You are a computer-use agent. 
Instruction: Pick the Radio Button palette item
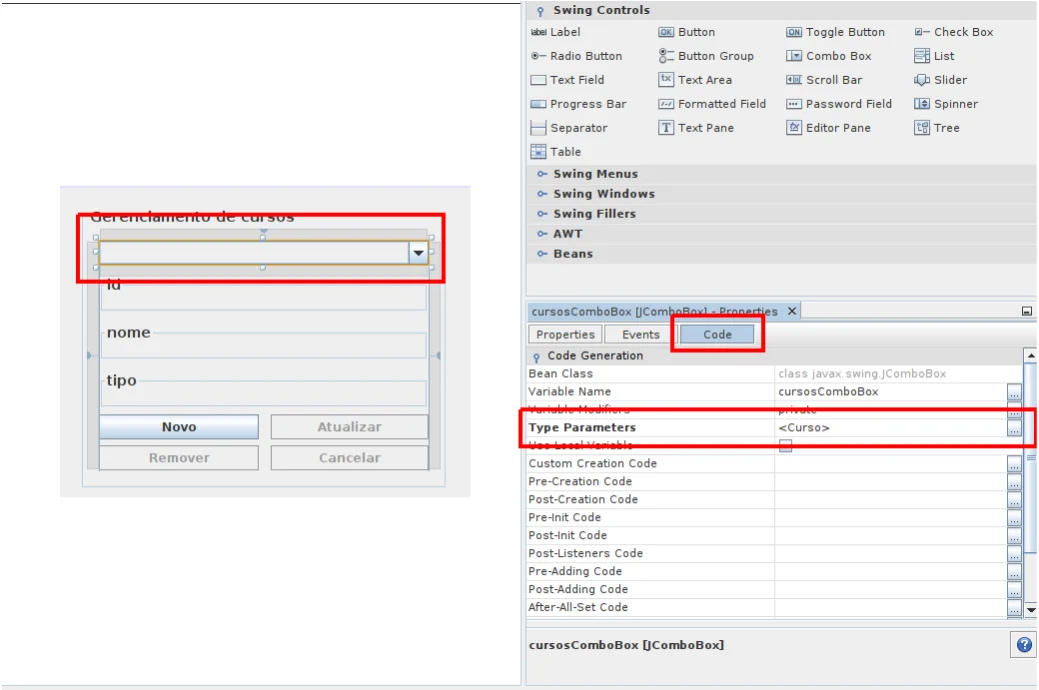point(576,56)
